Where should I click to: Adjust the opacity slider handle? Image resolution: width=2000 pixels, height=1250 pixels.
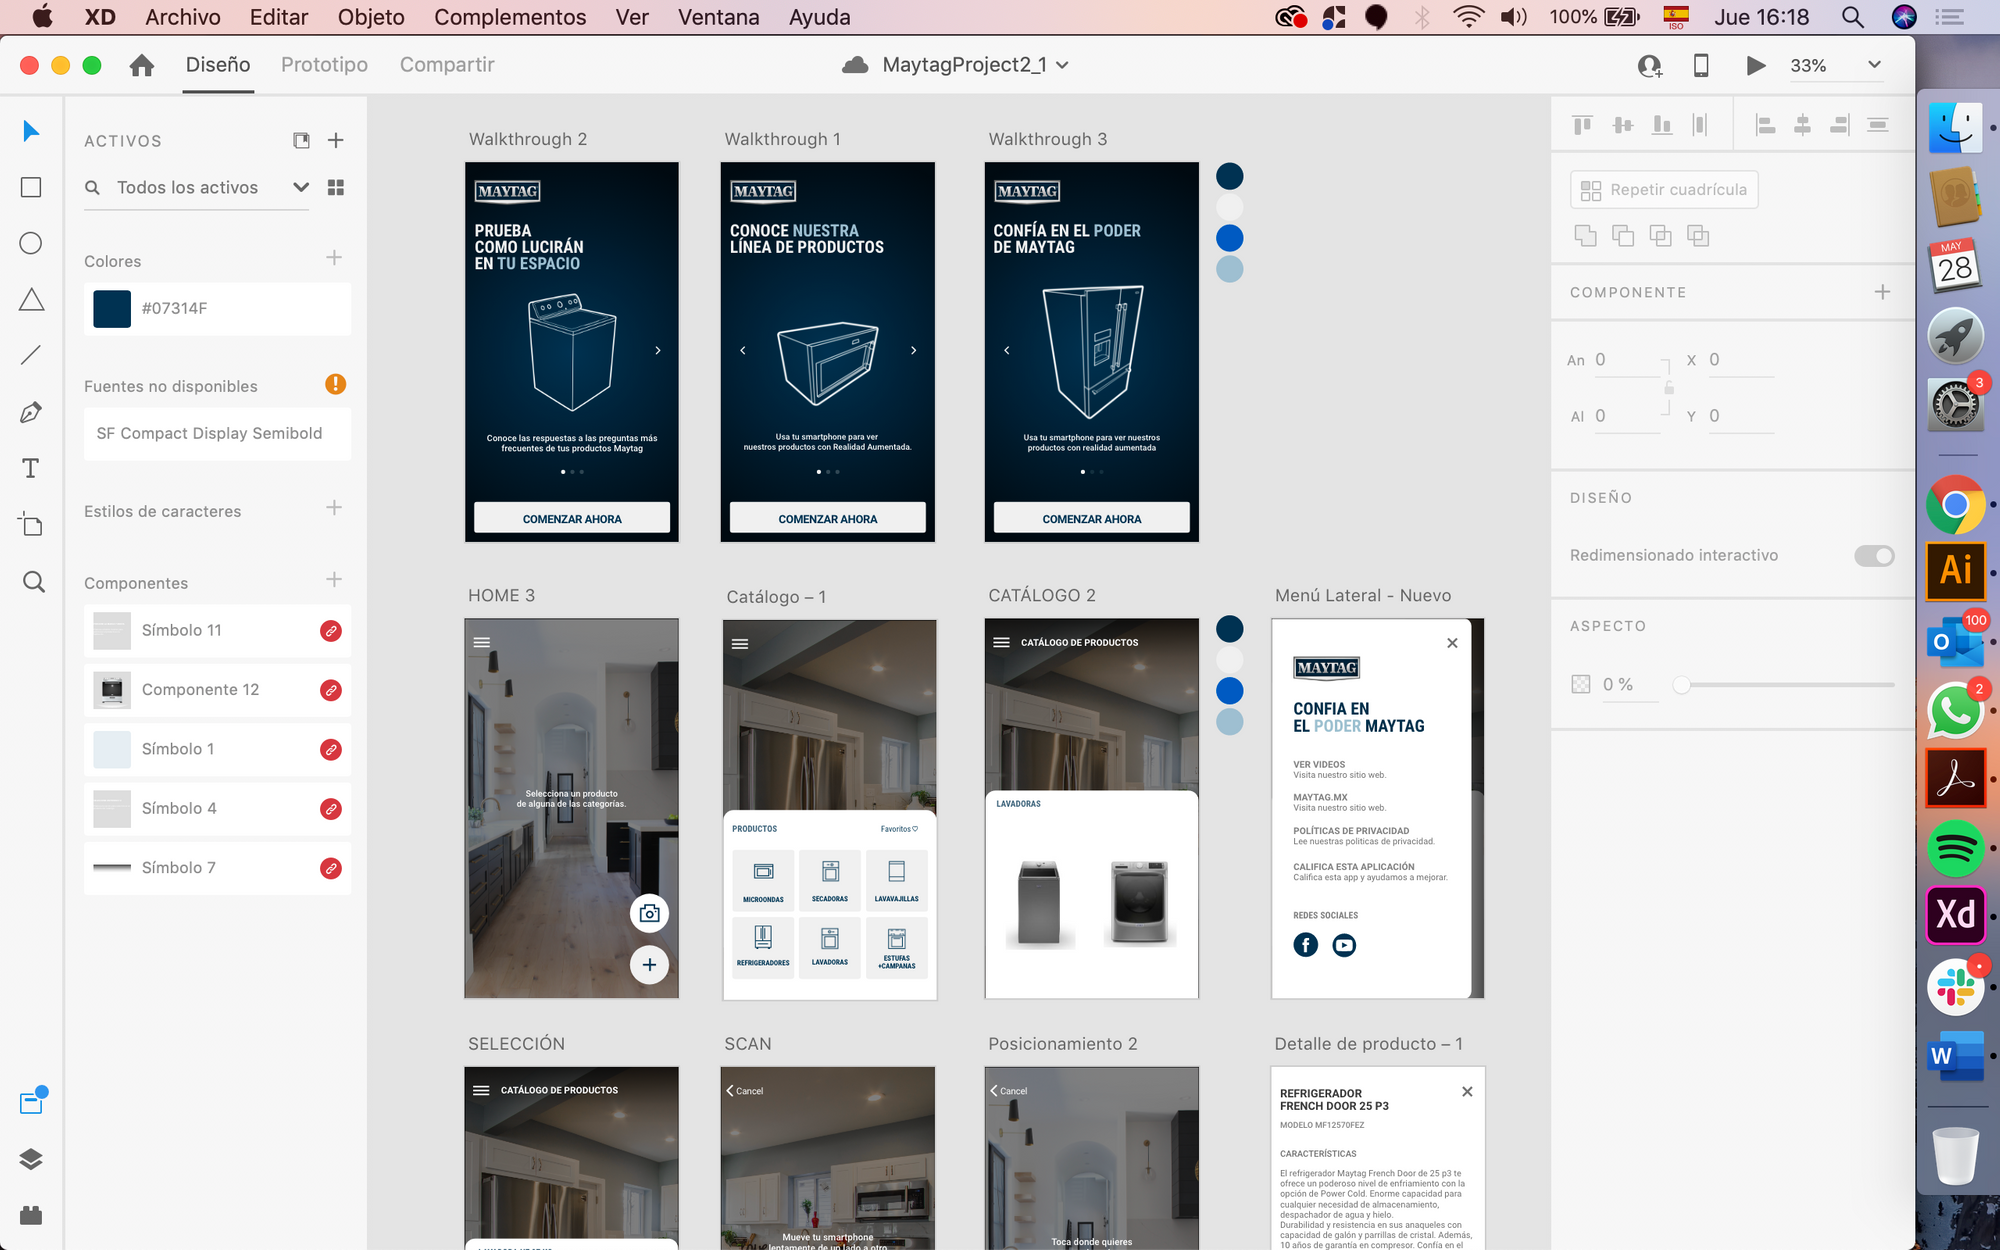(x=1682, y=685)
